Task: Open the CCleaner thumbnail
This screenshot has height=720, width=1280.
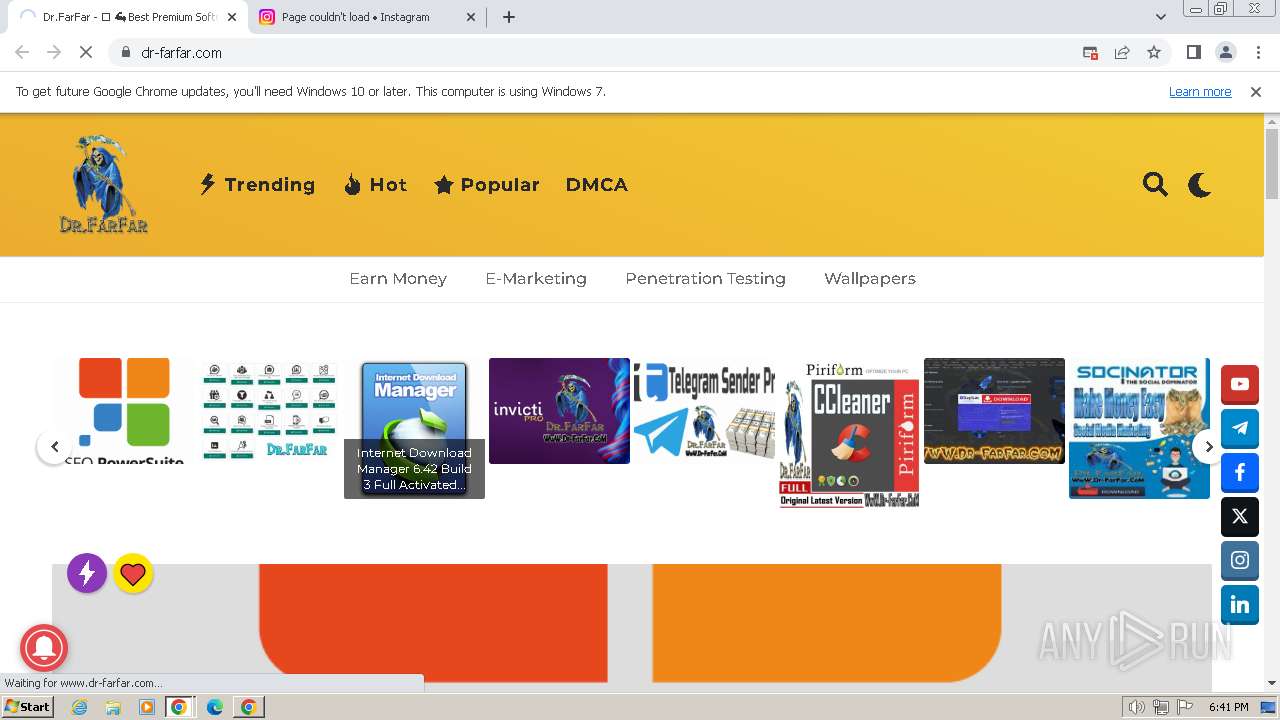Action: pos(849,433)
